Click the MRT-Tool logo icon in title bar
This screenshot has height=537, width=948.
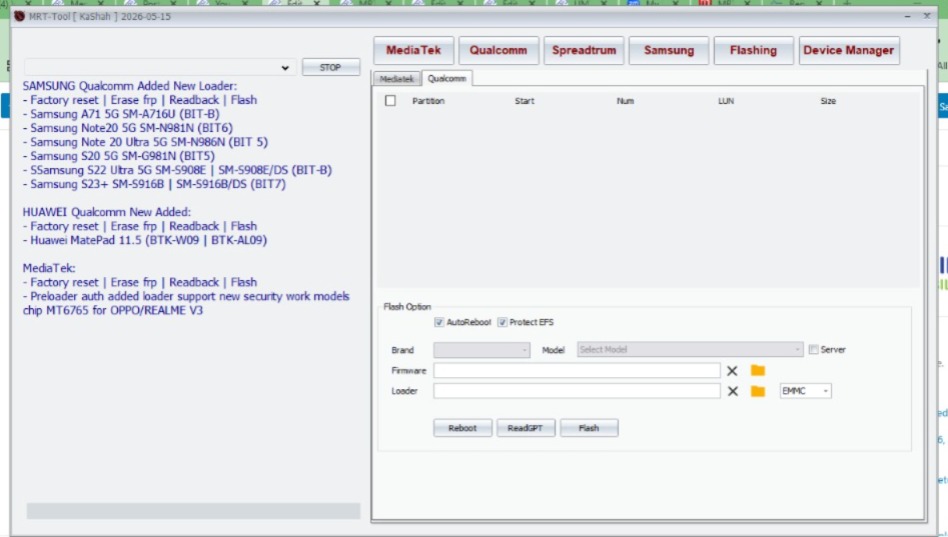(20, 17)
